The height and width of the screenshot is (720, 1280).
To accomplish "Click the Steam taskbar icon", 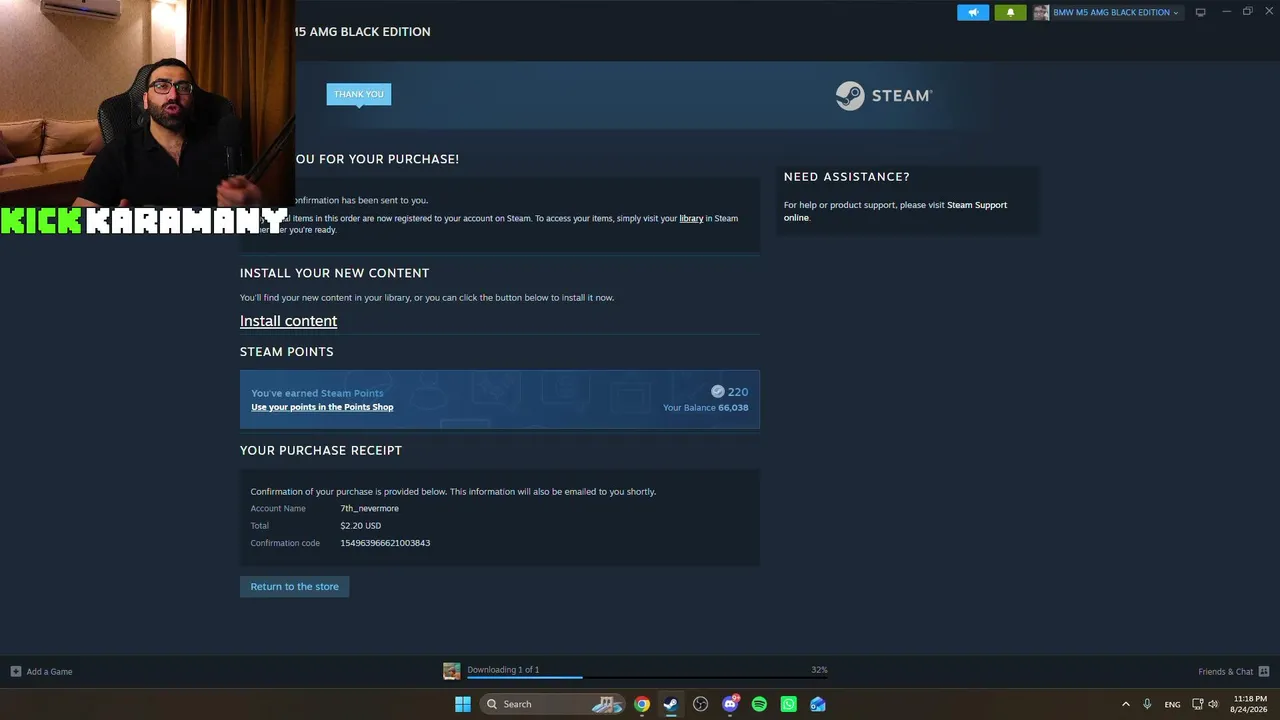I will [x=671, y=704].
